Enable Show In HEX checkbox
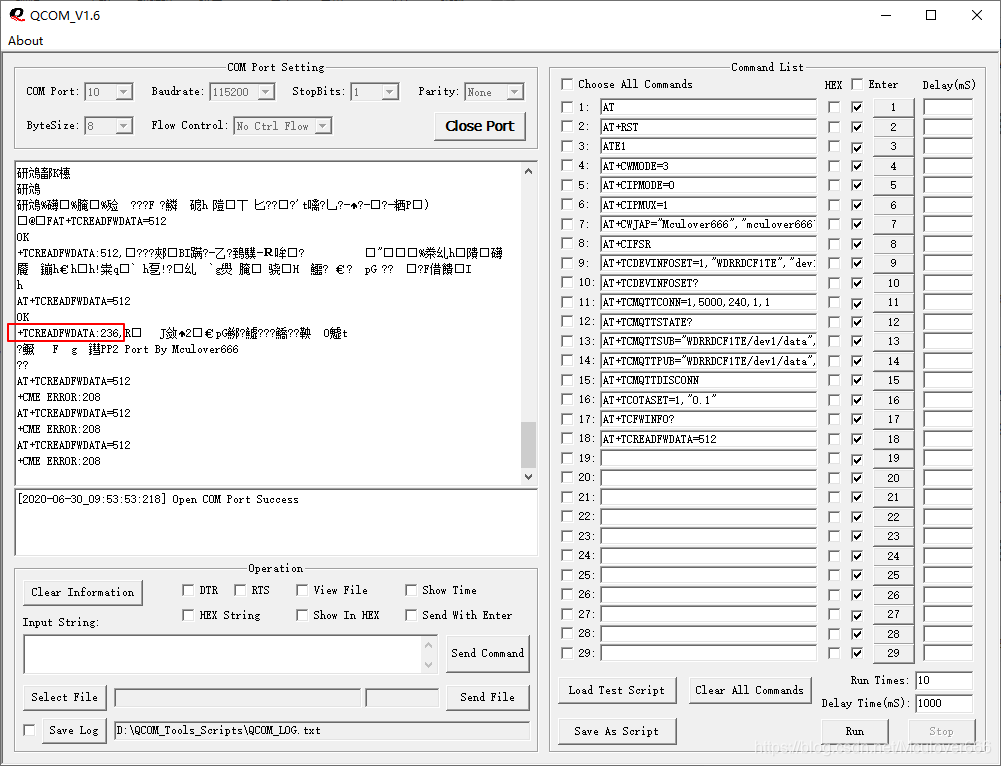 302,615
